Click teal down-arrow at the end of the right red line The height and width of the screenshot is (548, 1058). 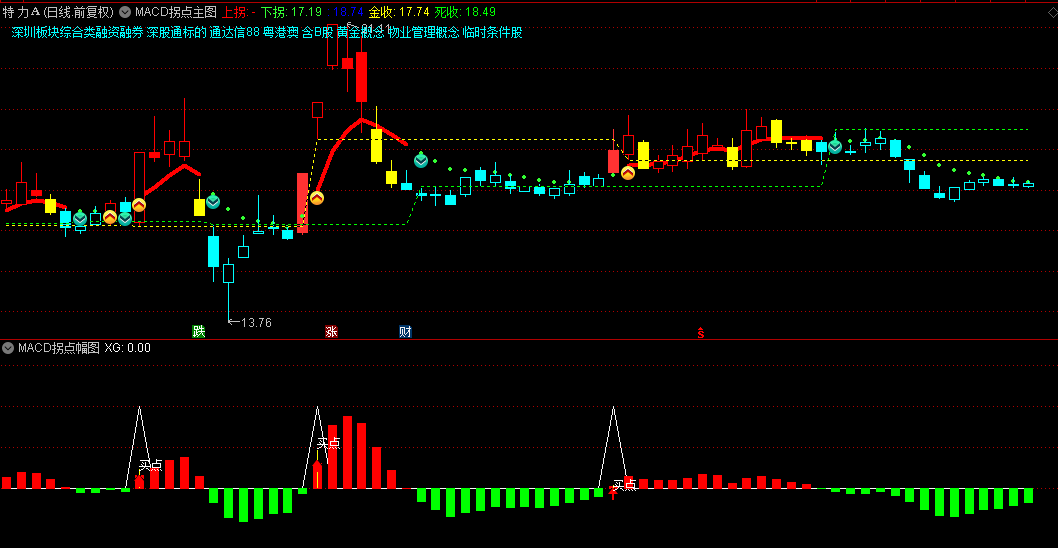click(x=835, y=146)
